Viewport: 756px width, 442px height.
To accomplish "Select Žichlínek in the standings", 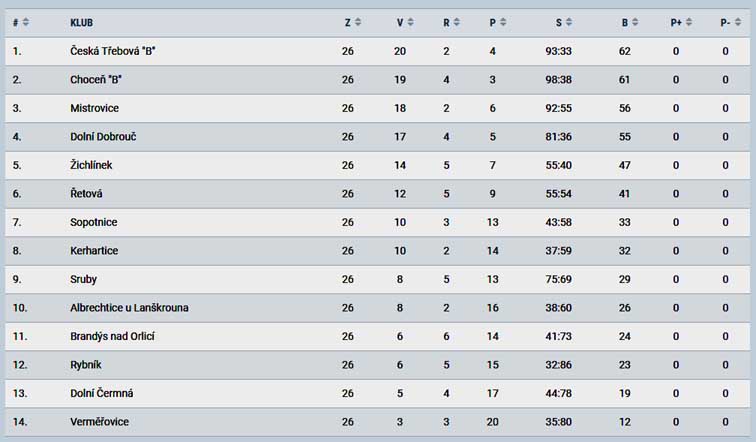I will coord(91,165).
